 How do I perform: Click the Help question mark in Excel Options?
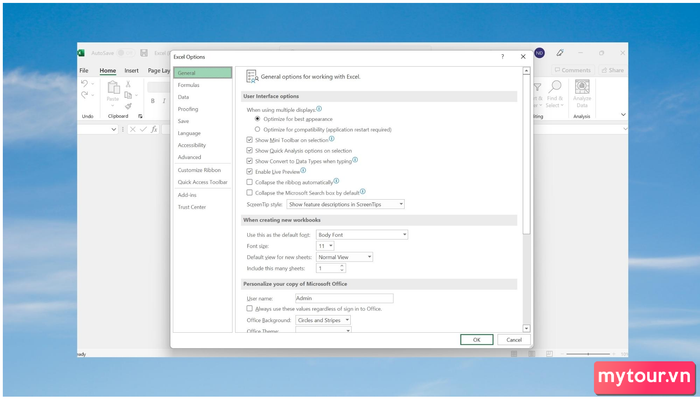click(x=503, y=57)
